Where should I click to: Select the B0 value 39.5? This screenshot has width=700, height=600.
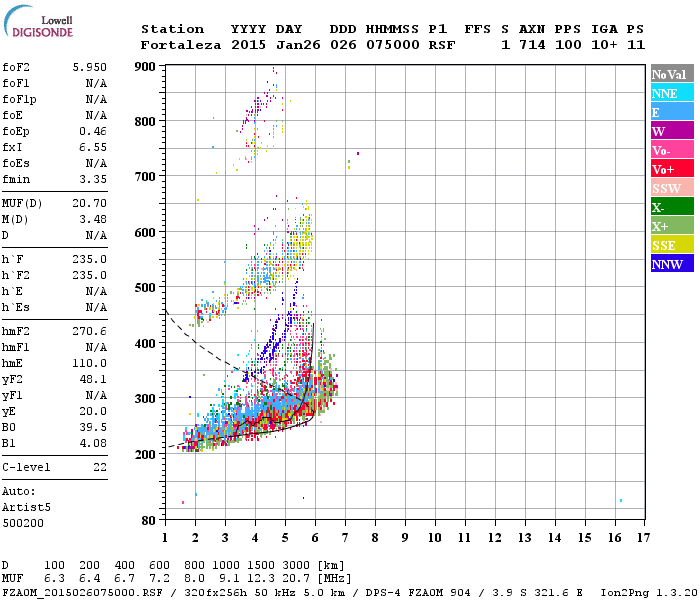click(93, 427)
